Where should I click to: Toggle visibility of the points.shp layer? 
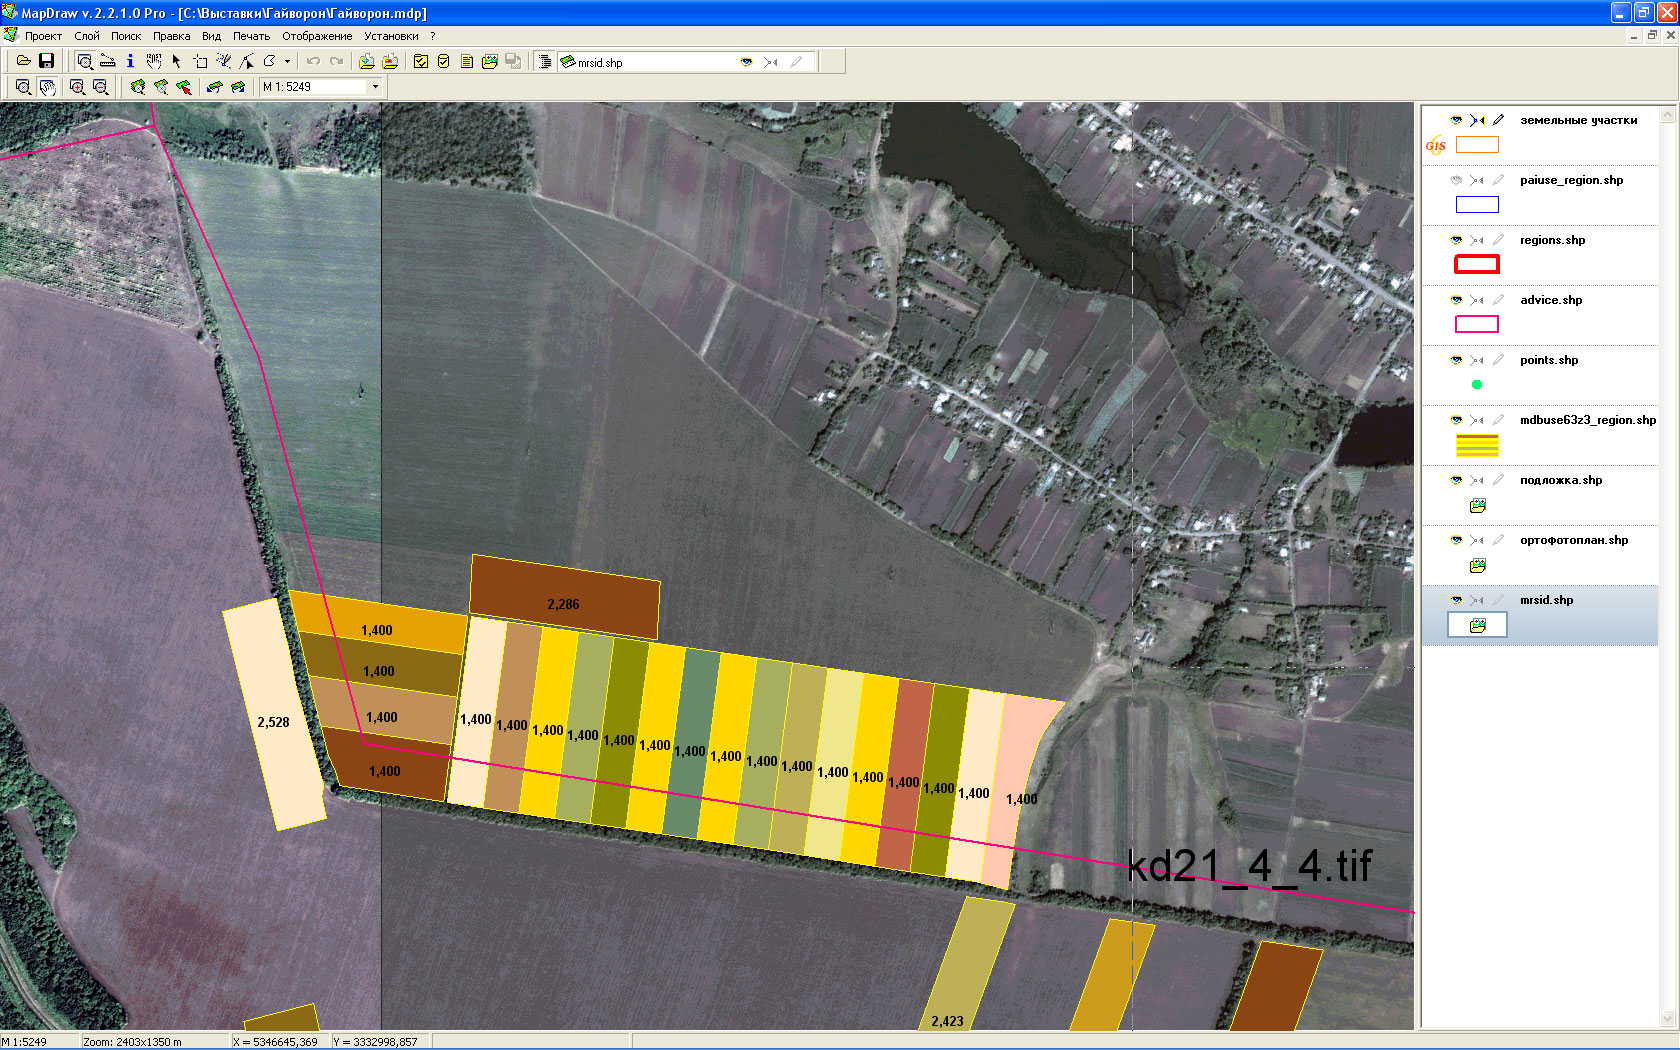click(x=1456, y=360)
